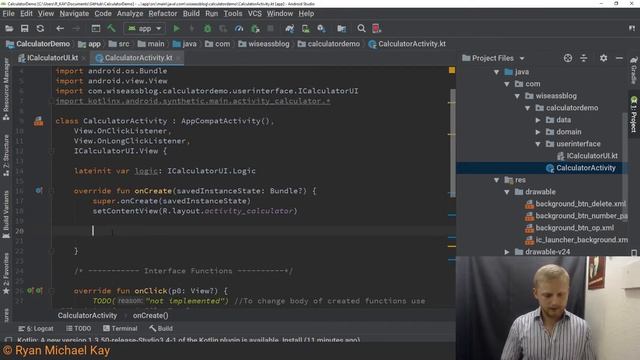Navigate Back with the left arrow icon
640x360 pixels.
pos(60,29)
